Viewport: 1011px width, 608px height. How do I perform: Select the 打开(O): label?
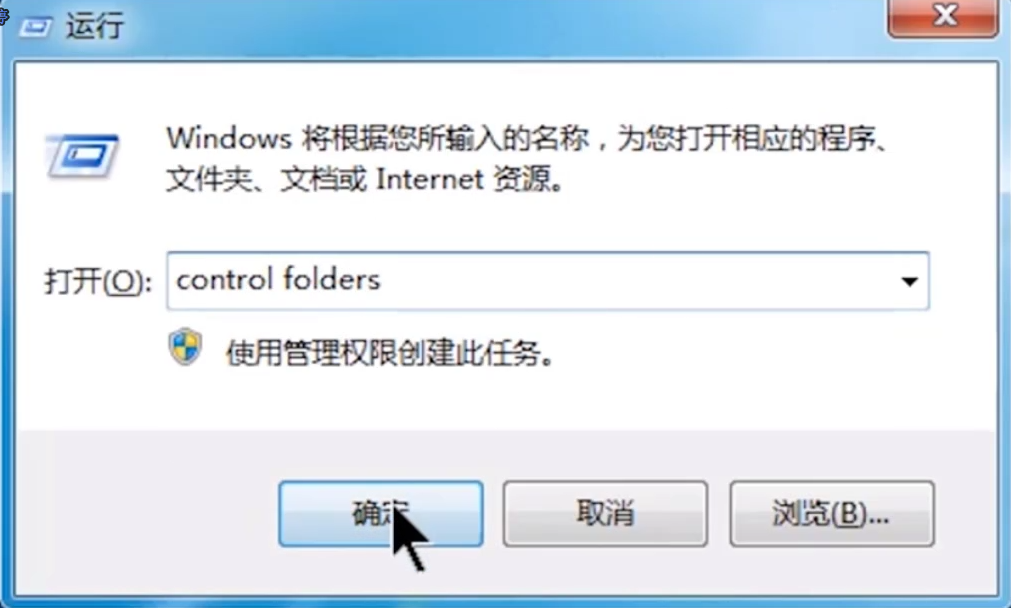tap(98, 282)
